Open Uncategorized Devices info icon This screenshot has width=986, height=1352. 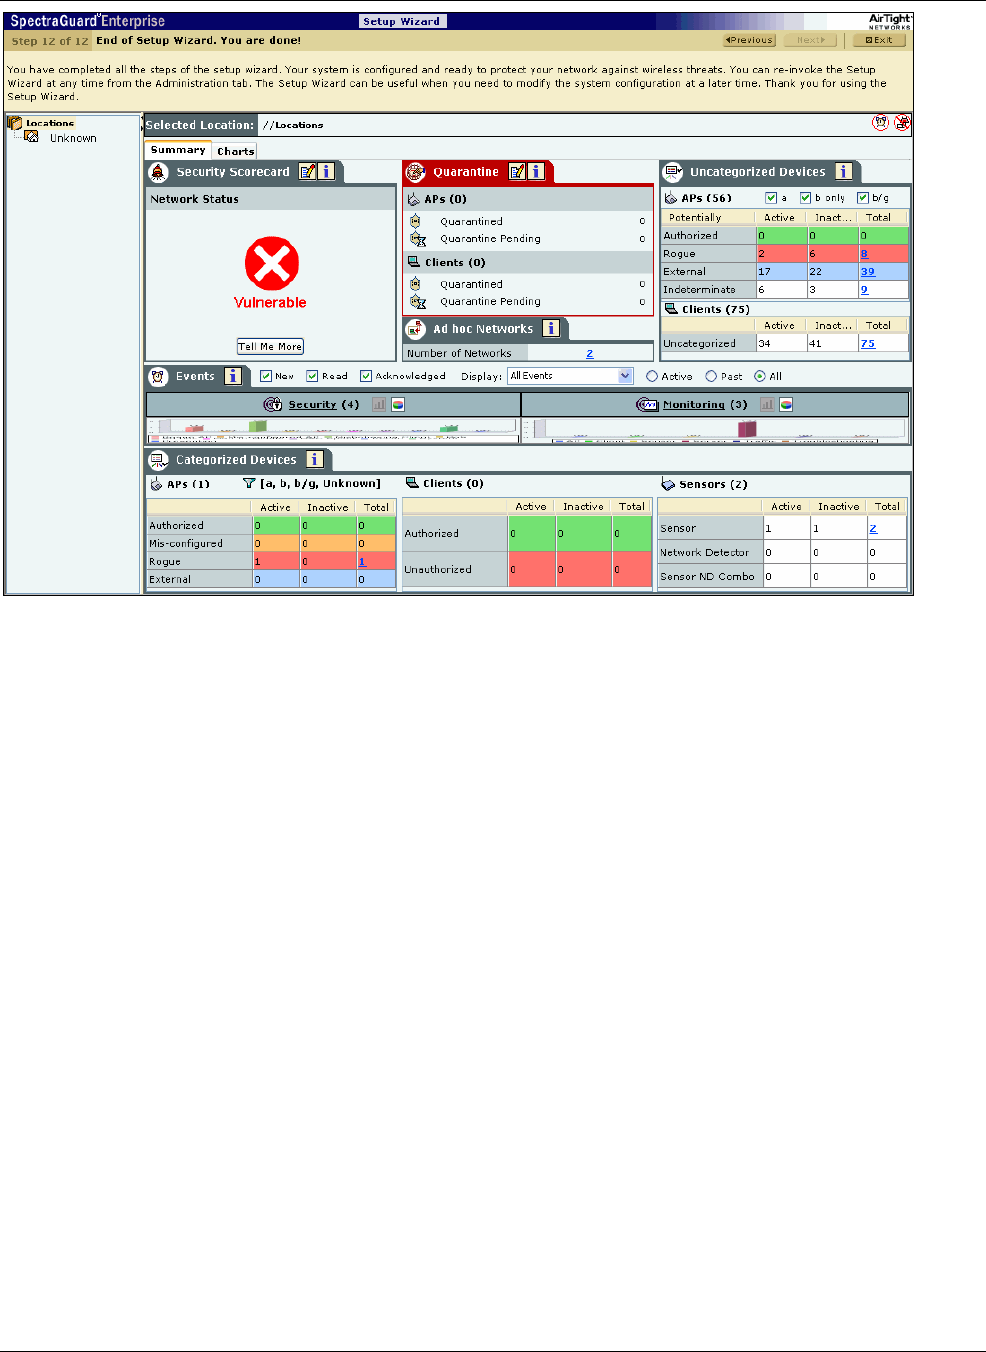click(x=843, y=172)
